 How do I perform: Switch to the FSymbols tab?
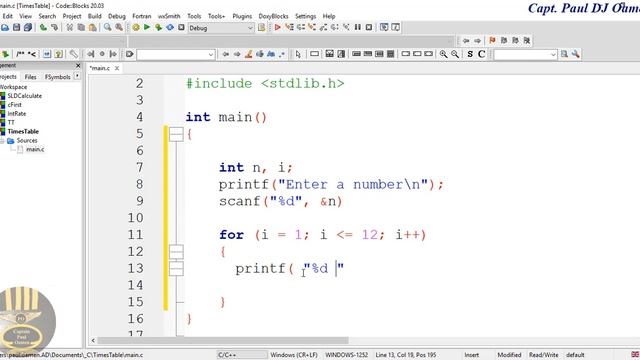[58, 77]
